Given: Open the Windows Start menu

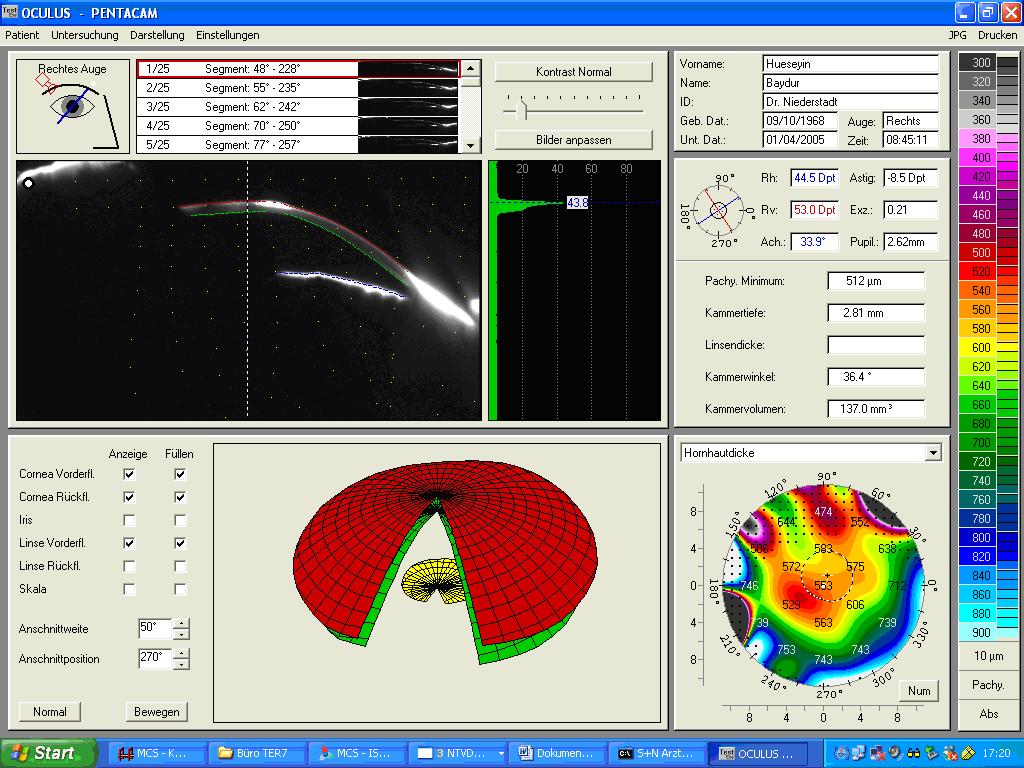Looking at the screenshot, I should pos(49,753).
